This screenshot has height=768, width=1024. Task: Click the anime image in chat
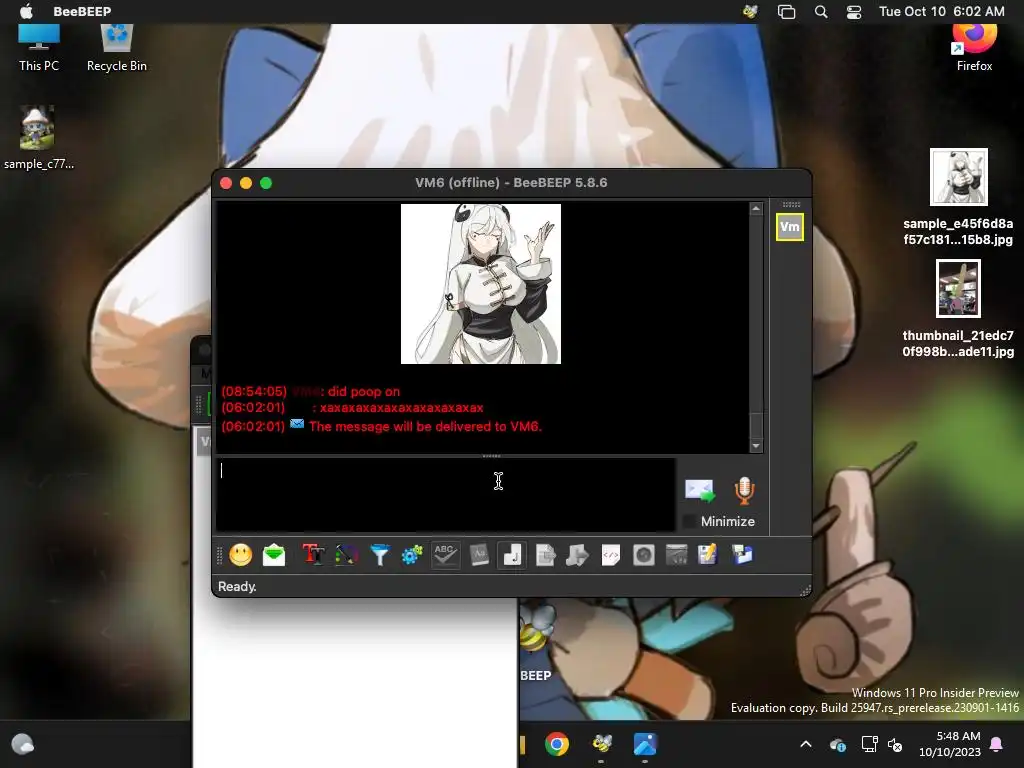pyautogui.click(x=481, y=284)
